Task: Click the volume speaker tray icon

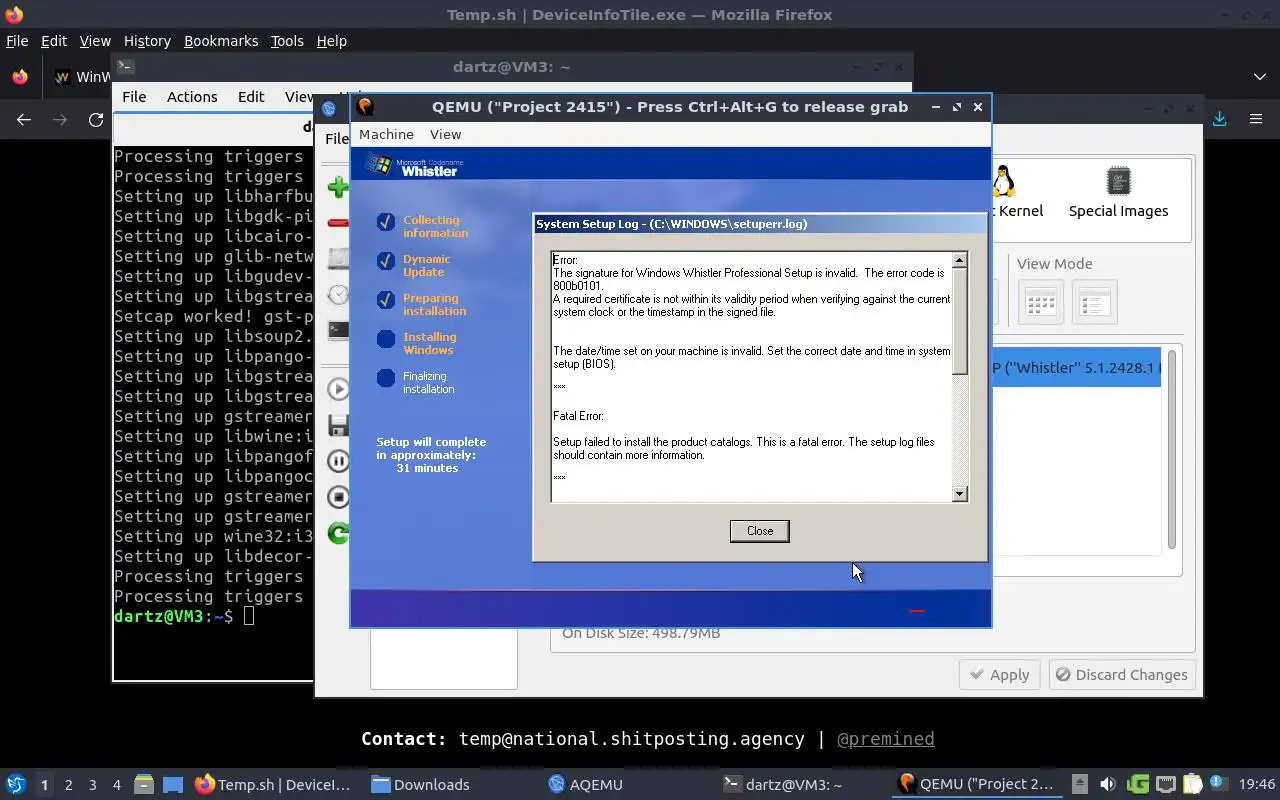Action: pyautogui.click(x=1107, y=785)
